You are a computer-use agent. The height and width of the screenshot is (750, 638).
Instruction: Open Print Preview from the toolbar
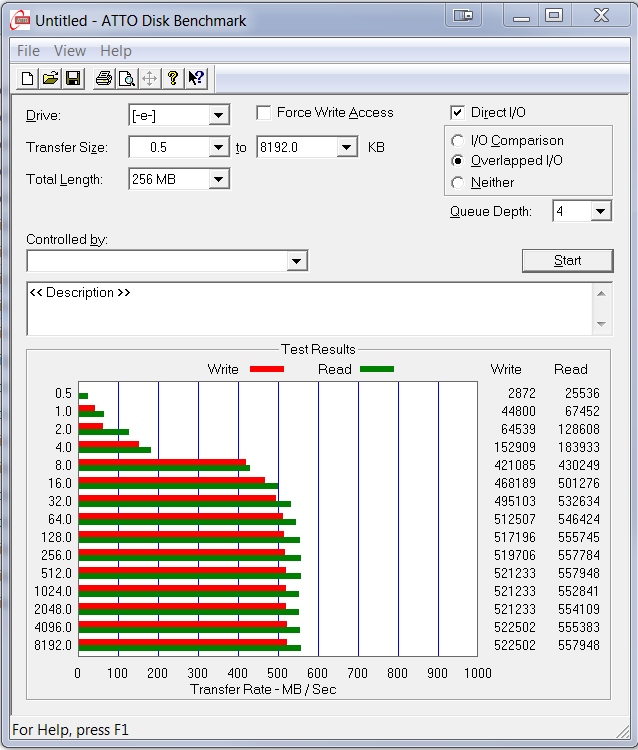click(x=126, y=78)
